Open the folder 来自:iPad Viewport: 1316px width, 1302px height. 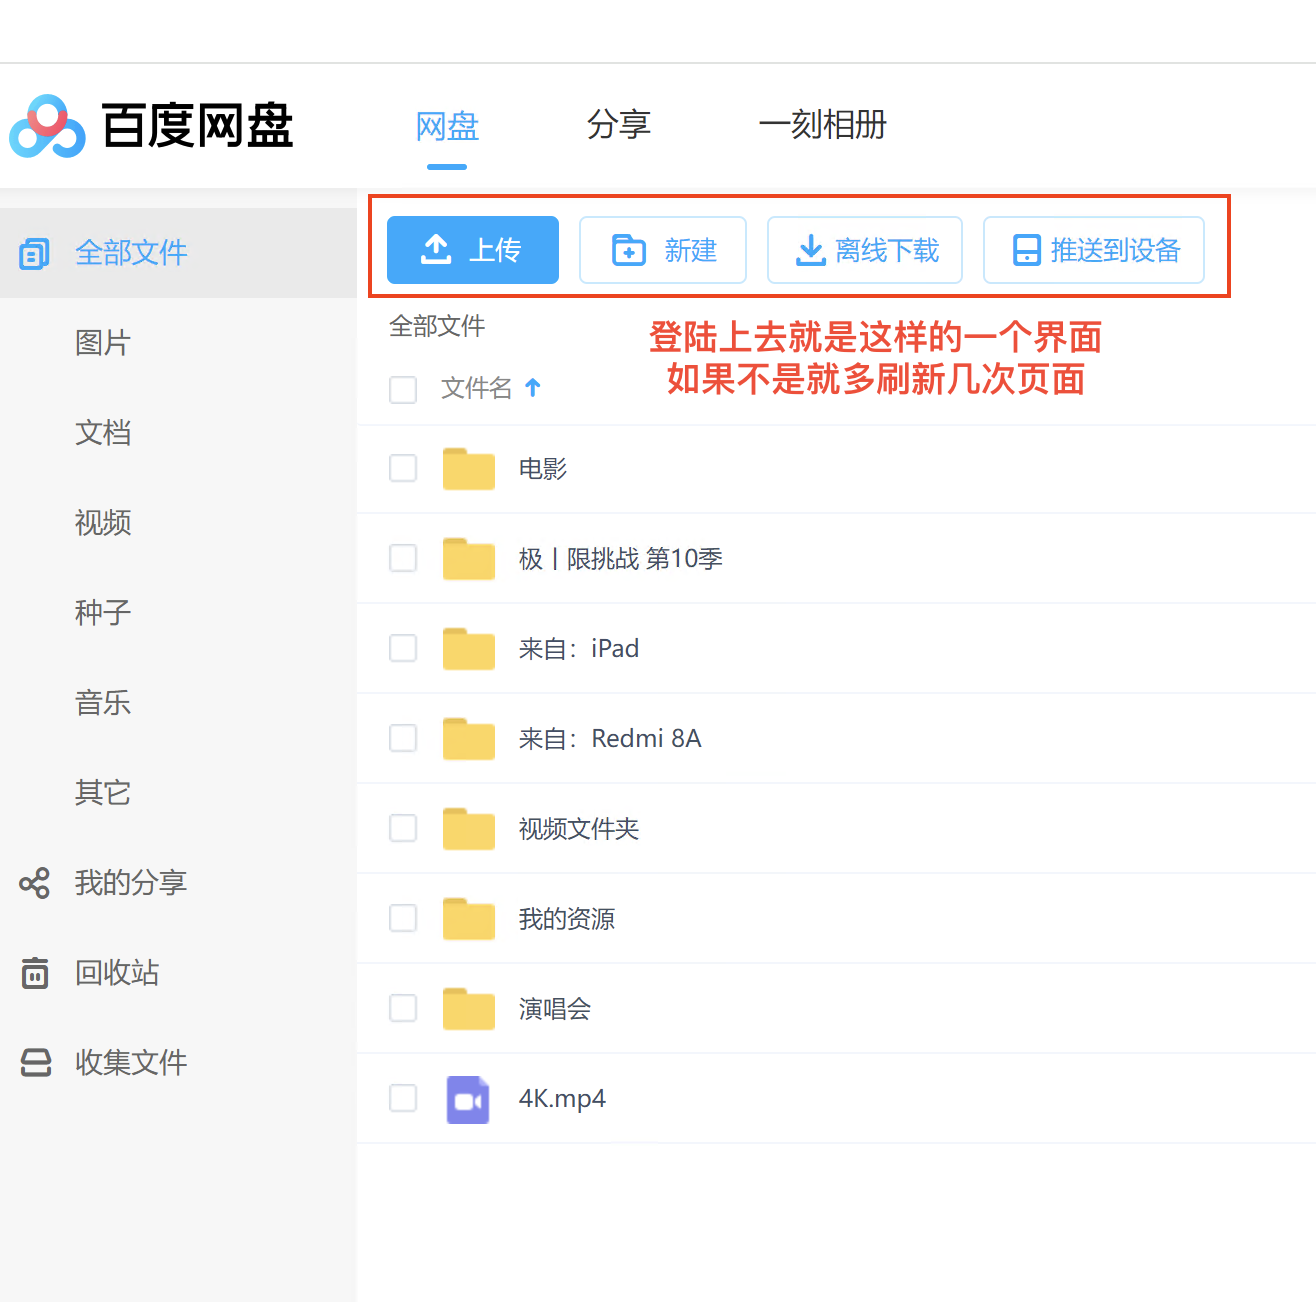(x=578, y=649)
